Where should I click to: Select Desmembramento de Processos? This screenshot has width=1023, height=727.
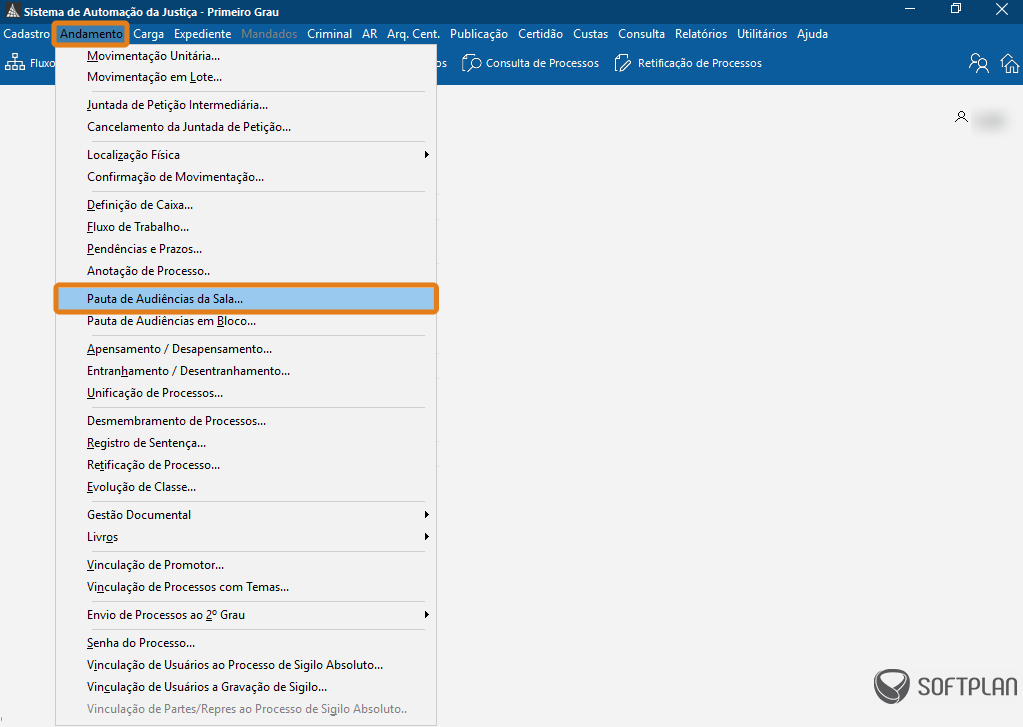coord(246,421)
